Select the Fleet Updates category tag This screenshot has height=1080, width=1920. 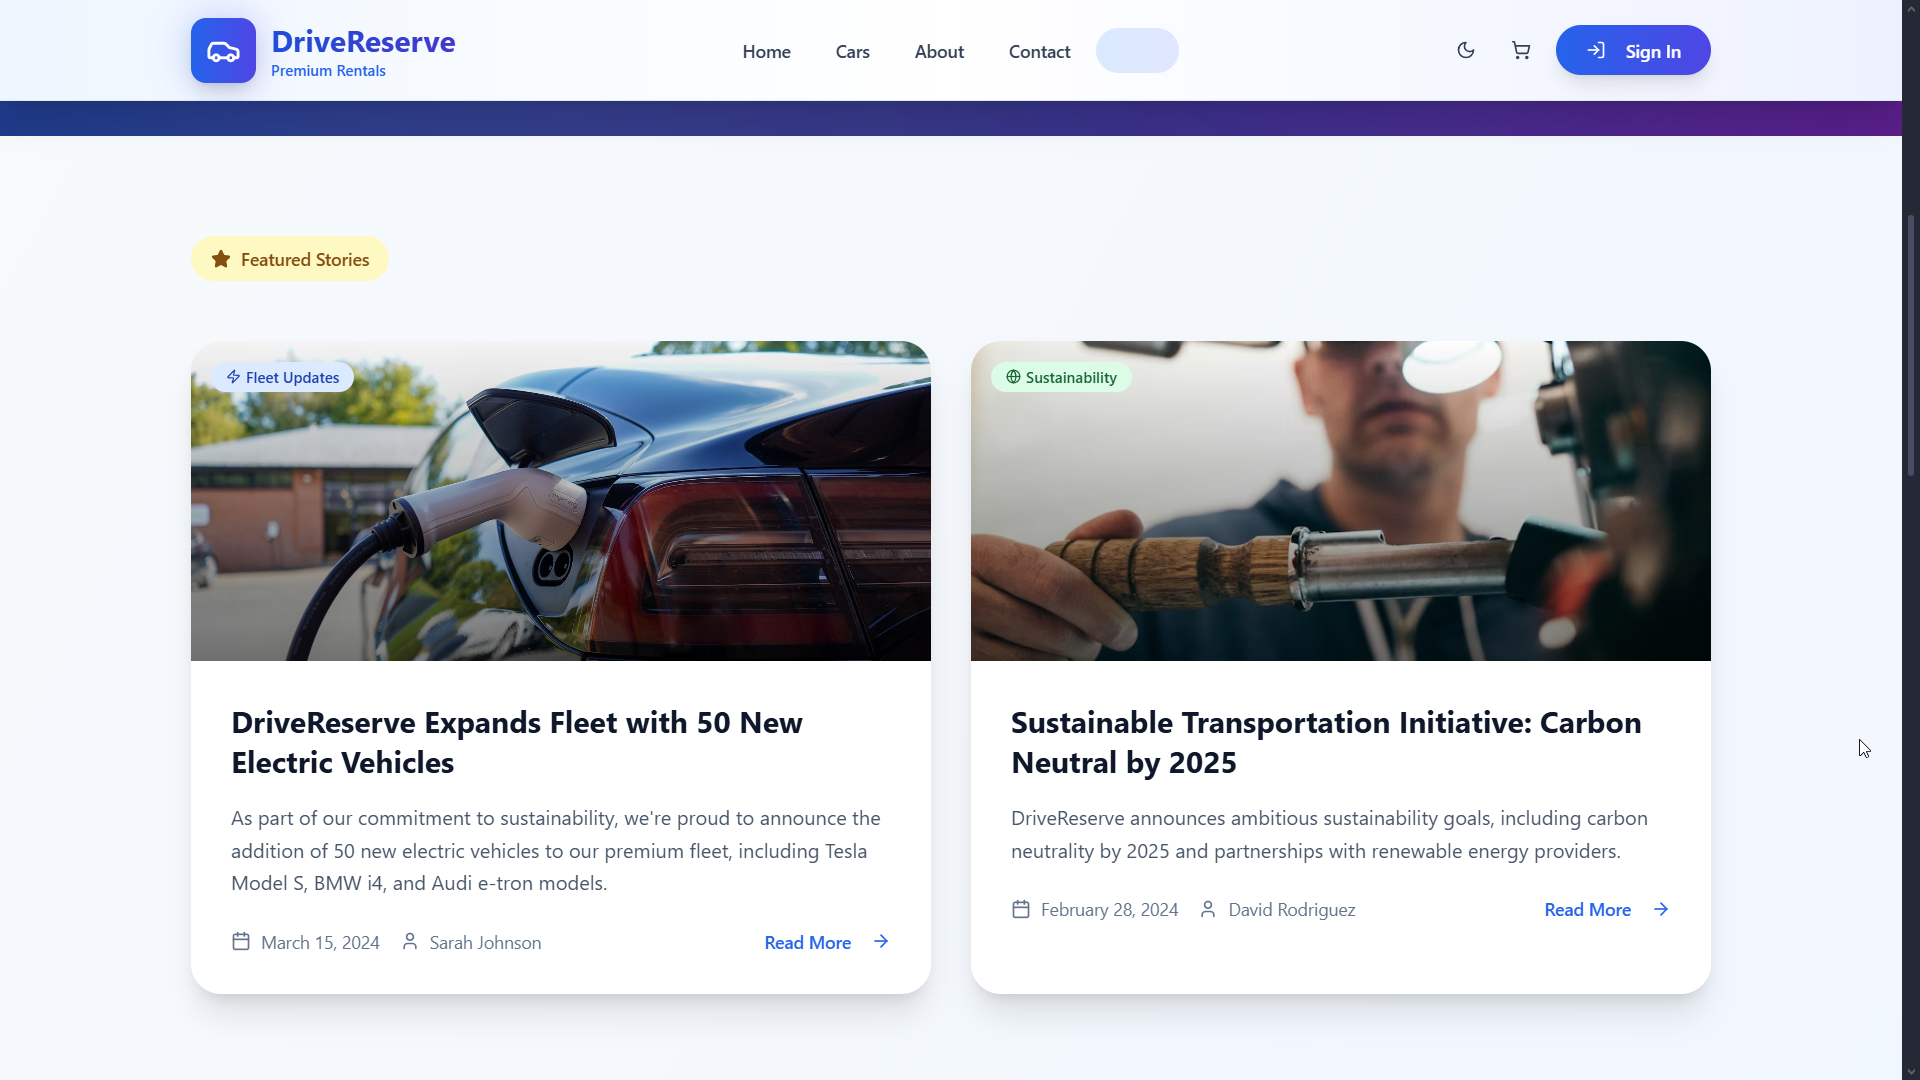[x=282, y=377]
